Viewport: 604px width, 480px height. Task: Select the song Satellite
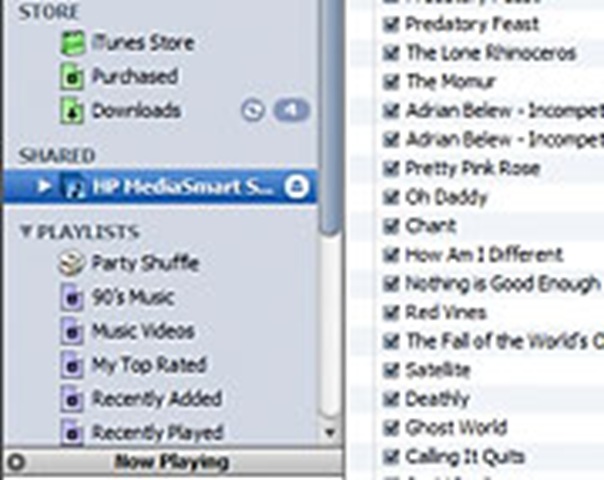click(x=438, y=370)
